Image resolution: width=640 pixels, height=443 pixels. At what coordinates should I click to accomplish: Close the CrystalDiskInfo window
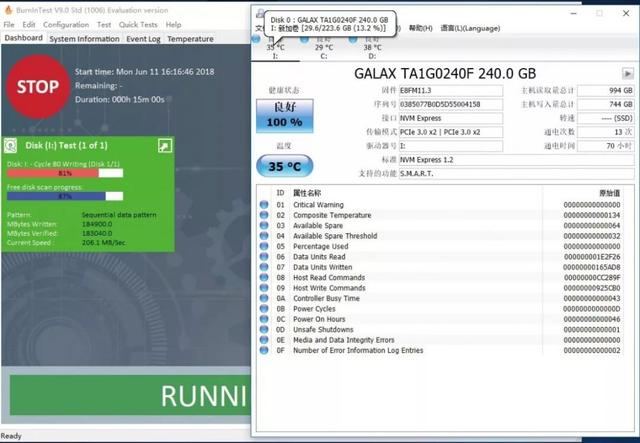pos(626,13)
